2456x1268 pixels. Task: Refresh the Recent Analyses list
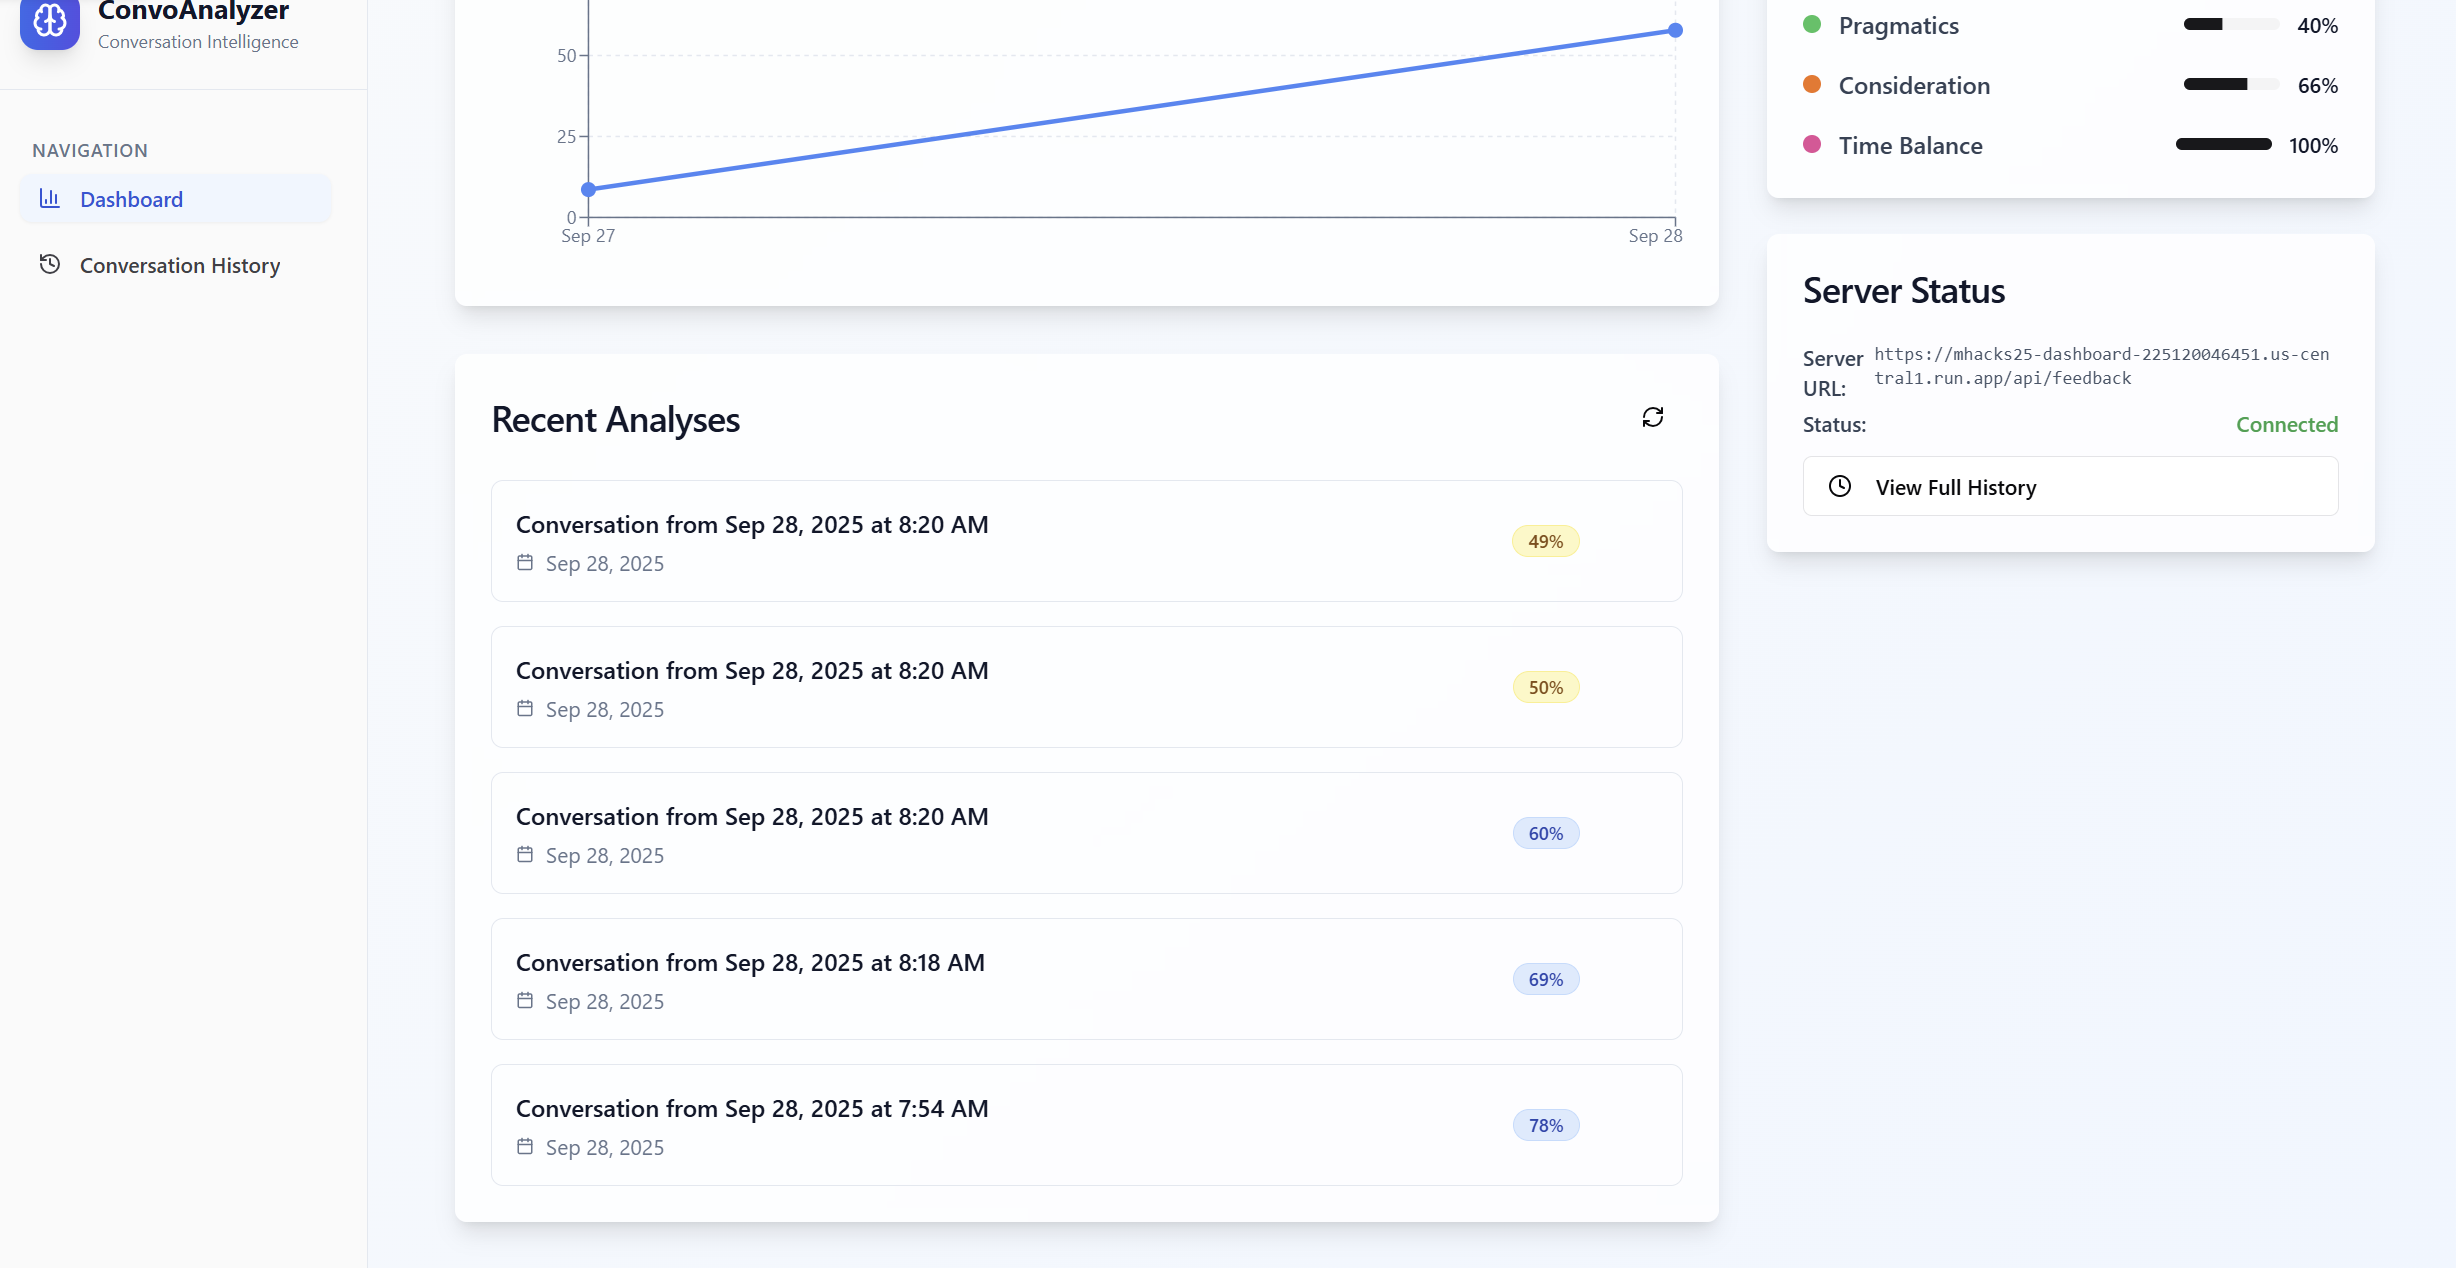point(1652,417)
